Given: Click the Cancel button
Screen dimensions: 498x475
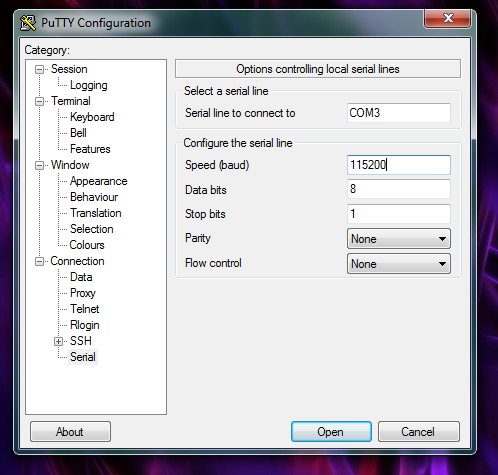Looking at the screenshot, I should [419, 432].
